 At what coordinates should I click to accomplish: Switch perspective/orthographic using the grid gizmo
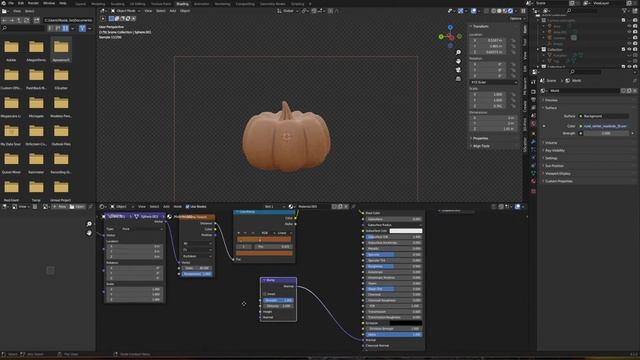458,78
